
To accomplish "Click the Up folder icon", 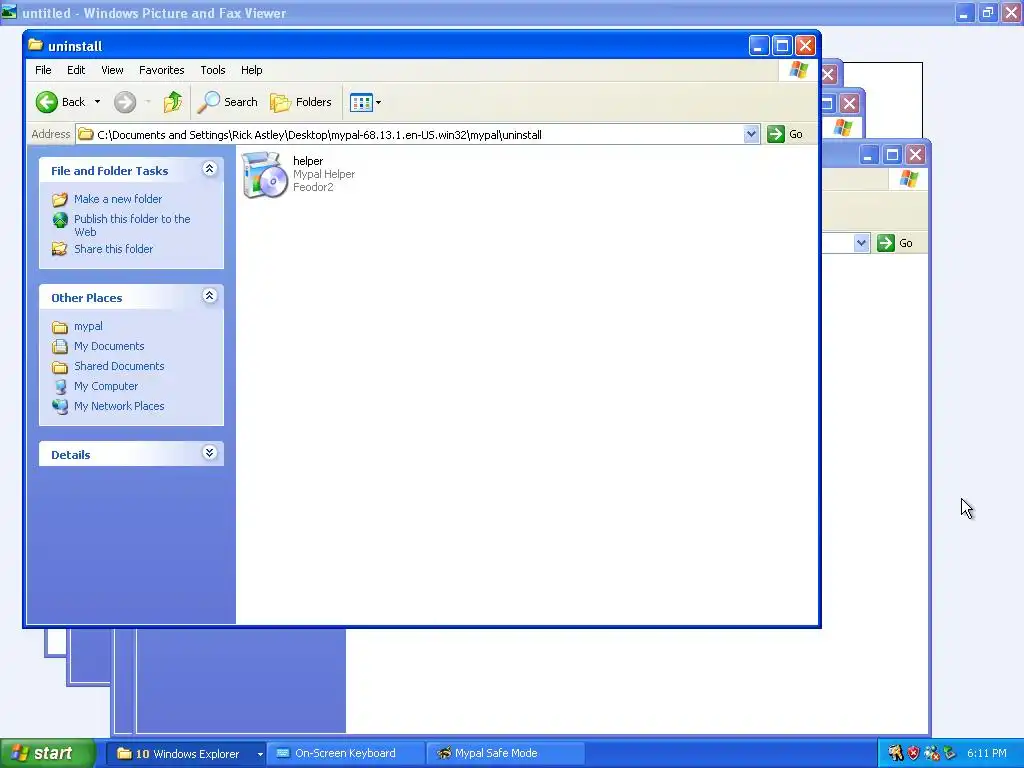I will pos(172,102).
